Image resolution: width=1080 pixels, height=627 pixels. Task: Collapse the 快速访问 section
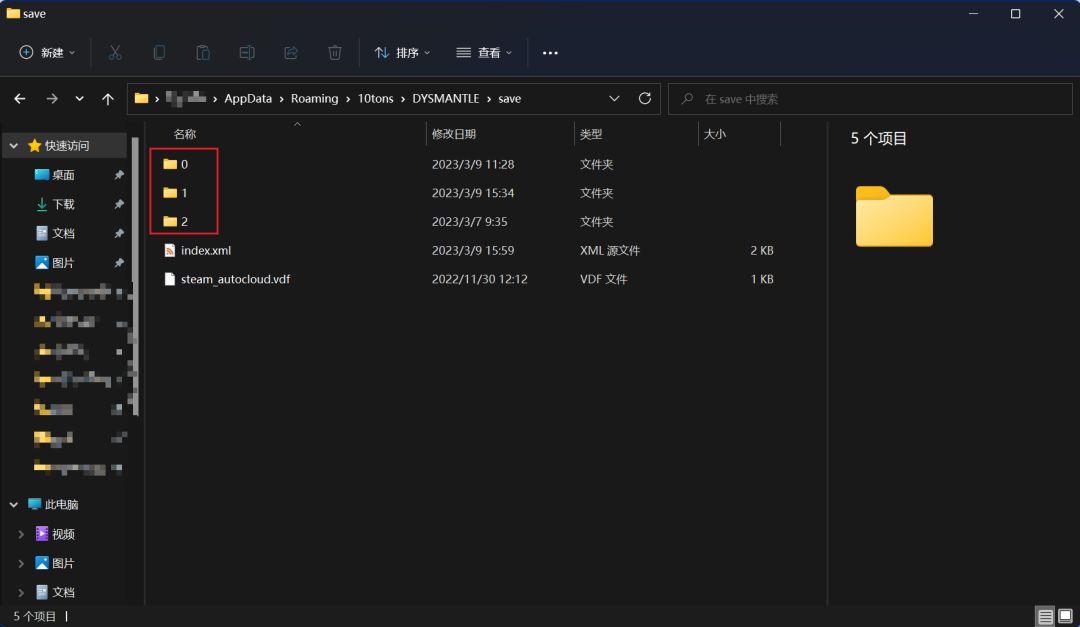[x=14, y=146]
